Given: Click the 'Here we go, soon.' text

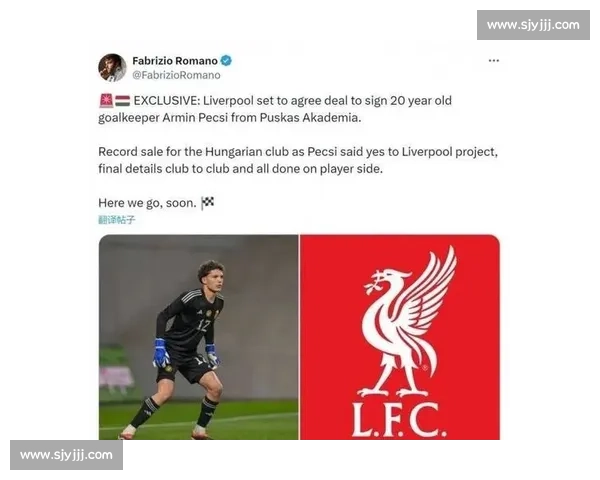Looking at the screenshot, I should 147,203.
